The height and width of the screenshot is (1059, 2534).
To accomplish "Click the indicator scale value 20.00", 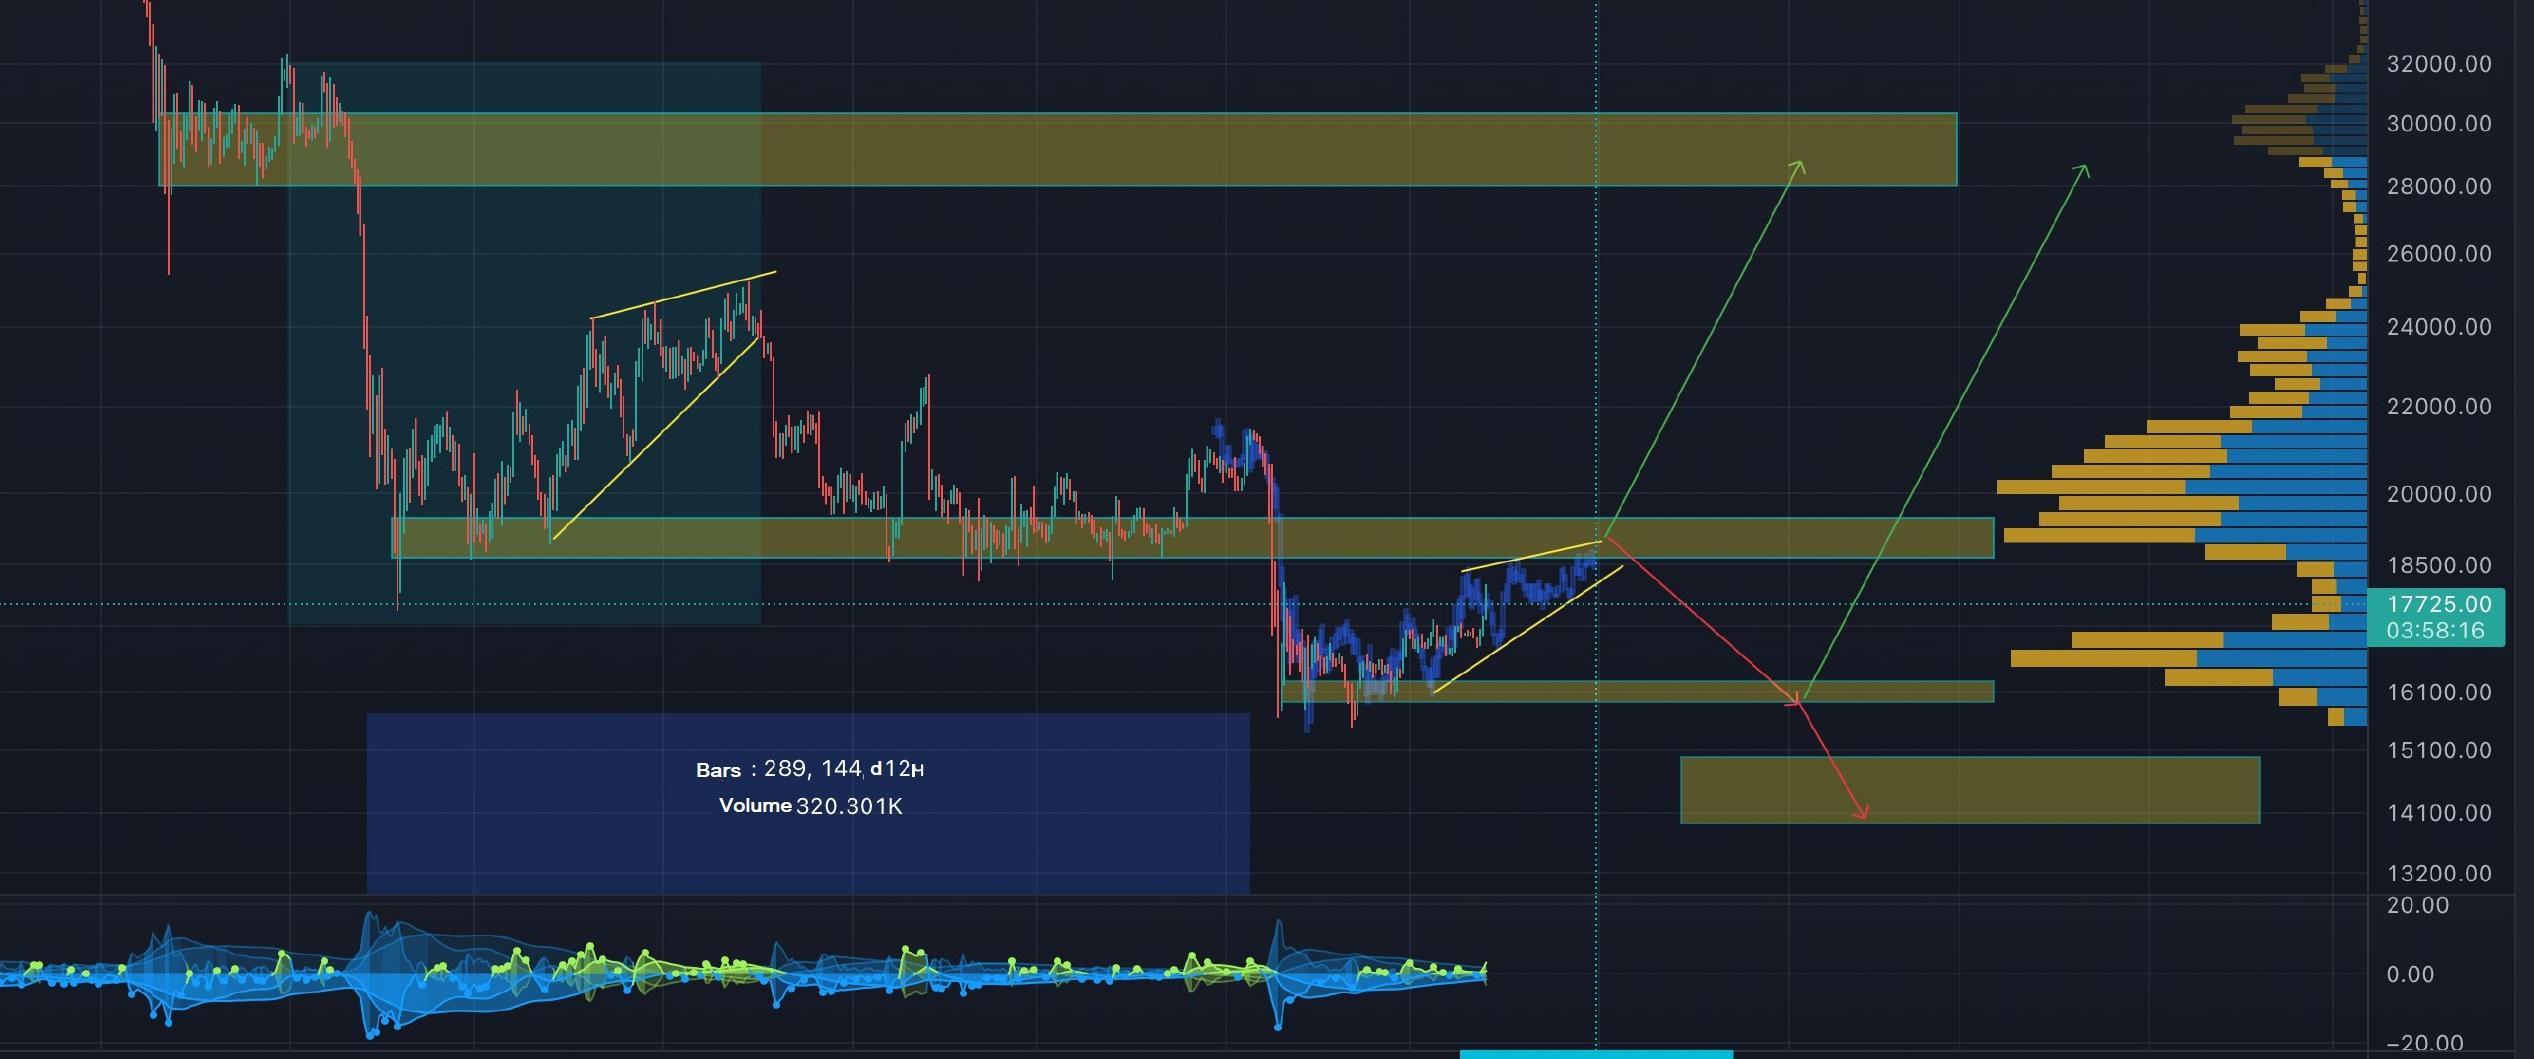I will coord(2417,906).
